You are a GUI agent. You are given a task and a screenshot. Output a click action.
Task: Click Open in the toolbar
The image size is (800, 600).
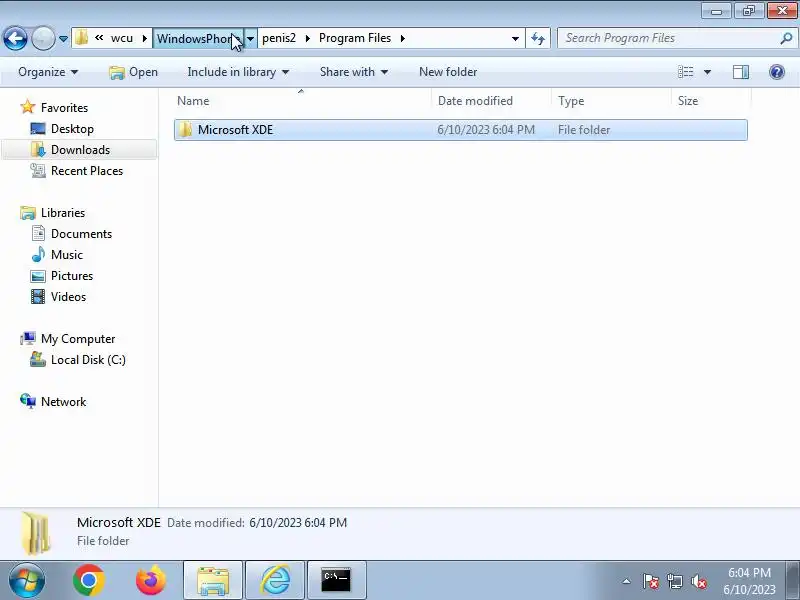click(x=134, y=72)
